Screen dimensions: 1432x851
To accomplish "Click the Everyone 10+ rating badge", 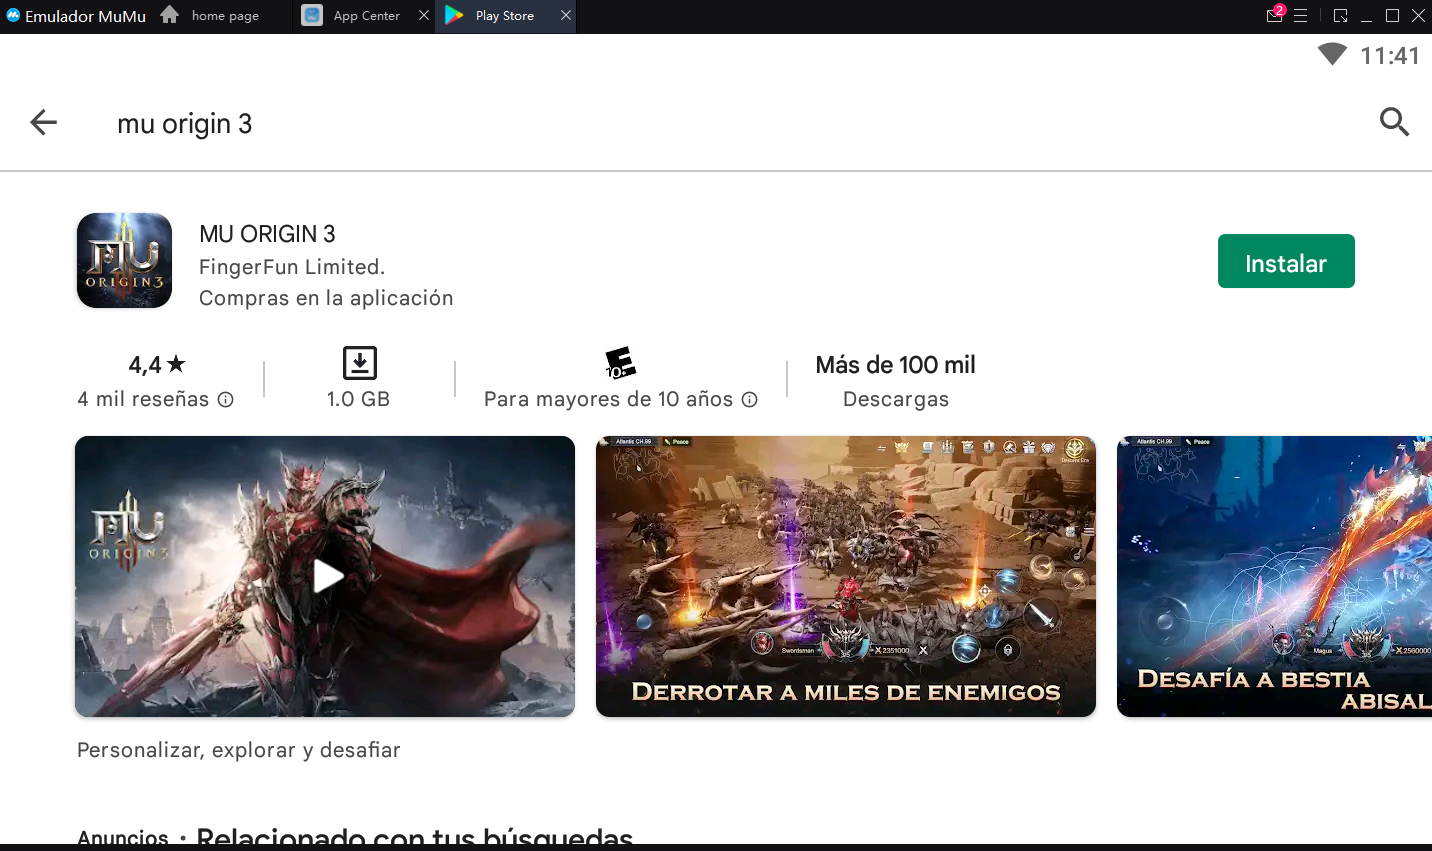I will 620,363.
